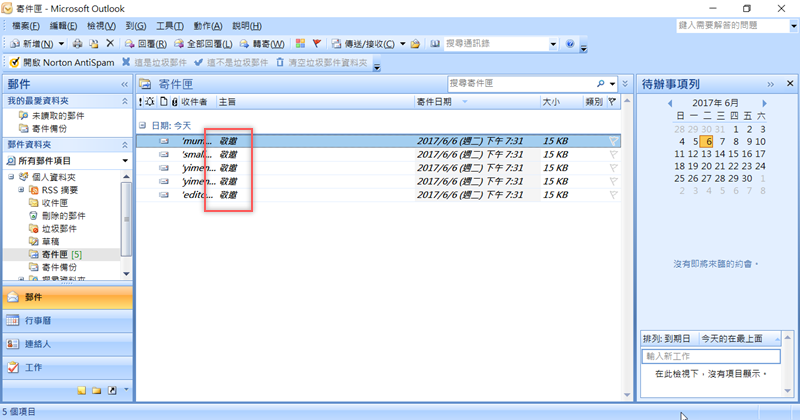Click the Address Book icon
This screenshot has width=800, height=420.
point(435,44)
